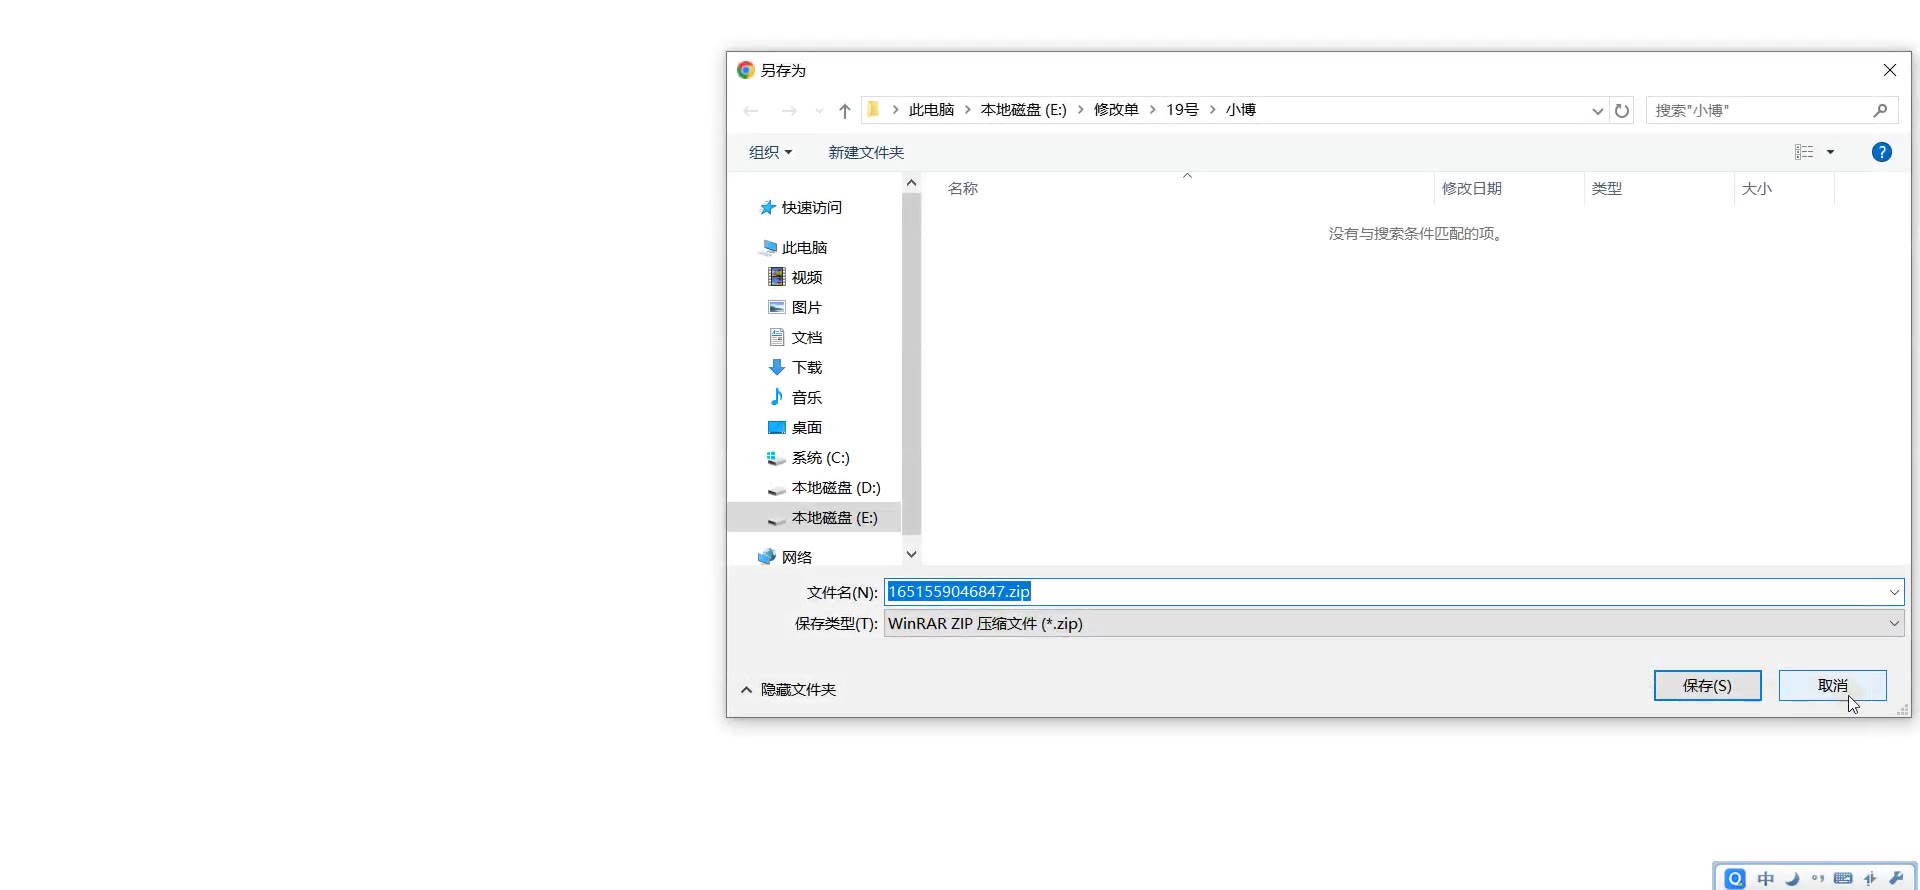Viewport: 1920px width, 890px height.
Task: Open 音乐 folder in navigation pane
Action: point(795,397)
